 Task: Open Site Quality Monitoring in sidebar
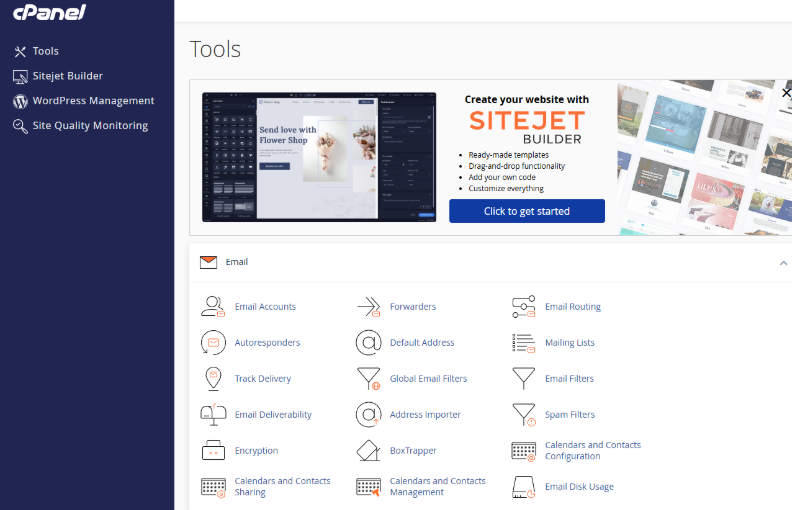tap(90, 126)
